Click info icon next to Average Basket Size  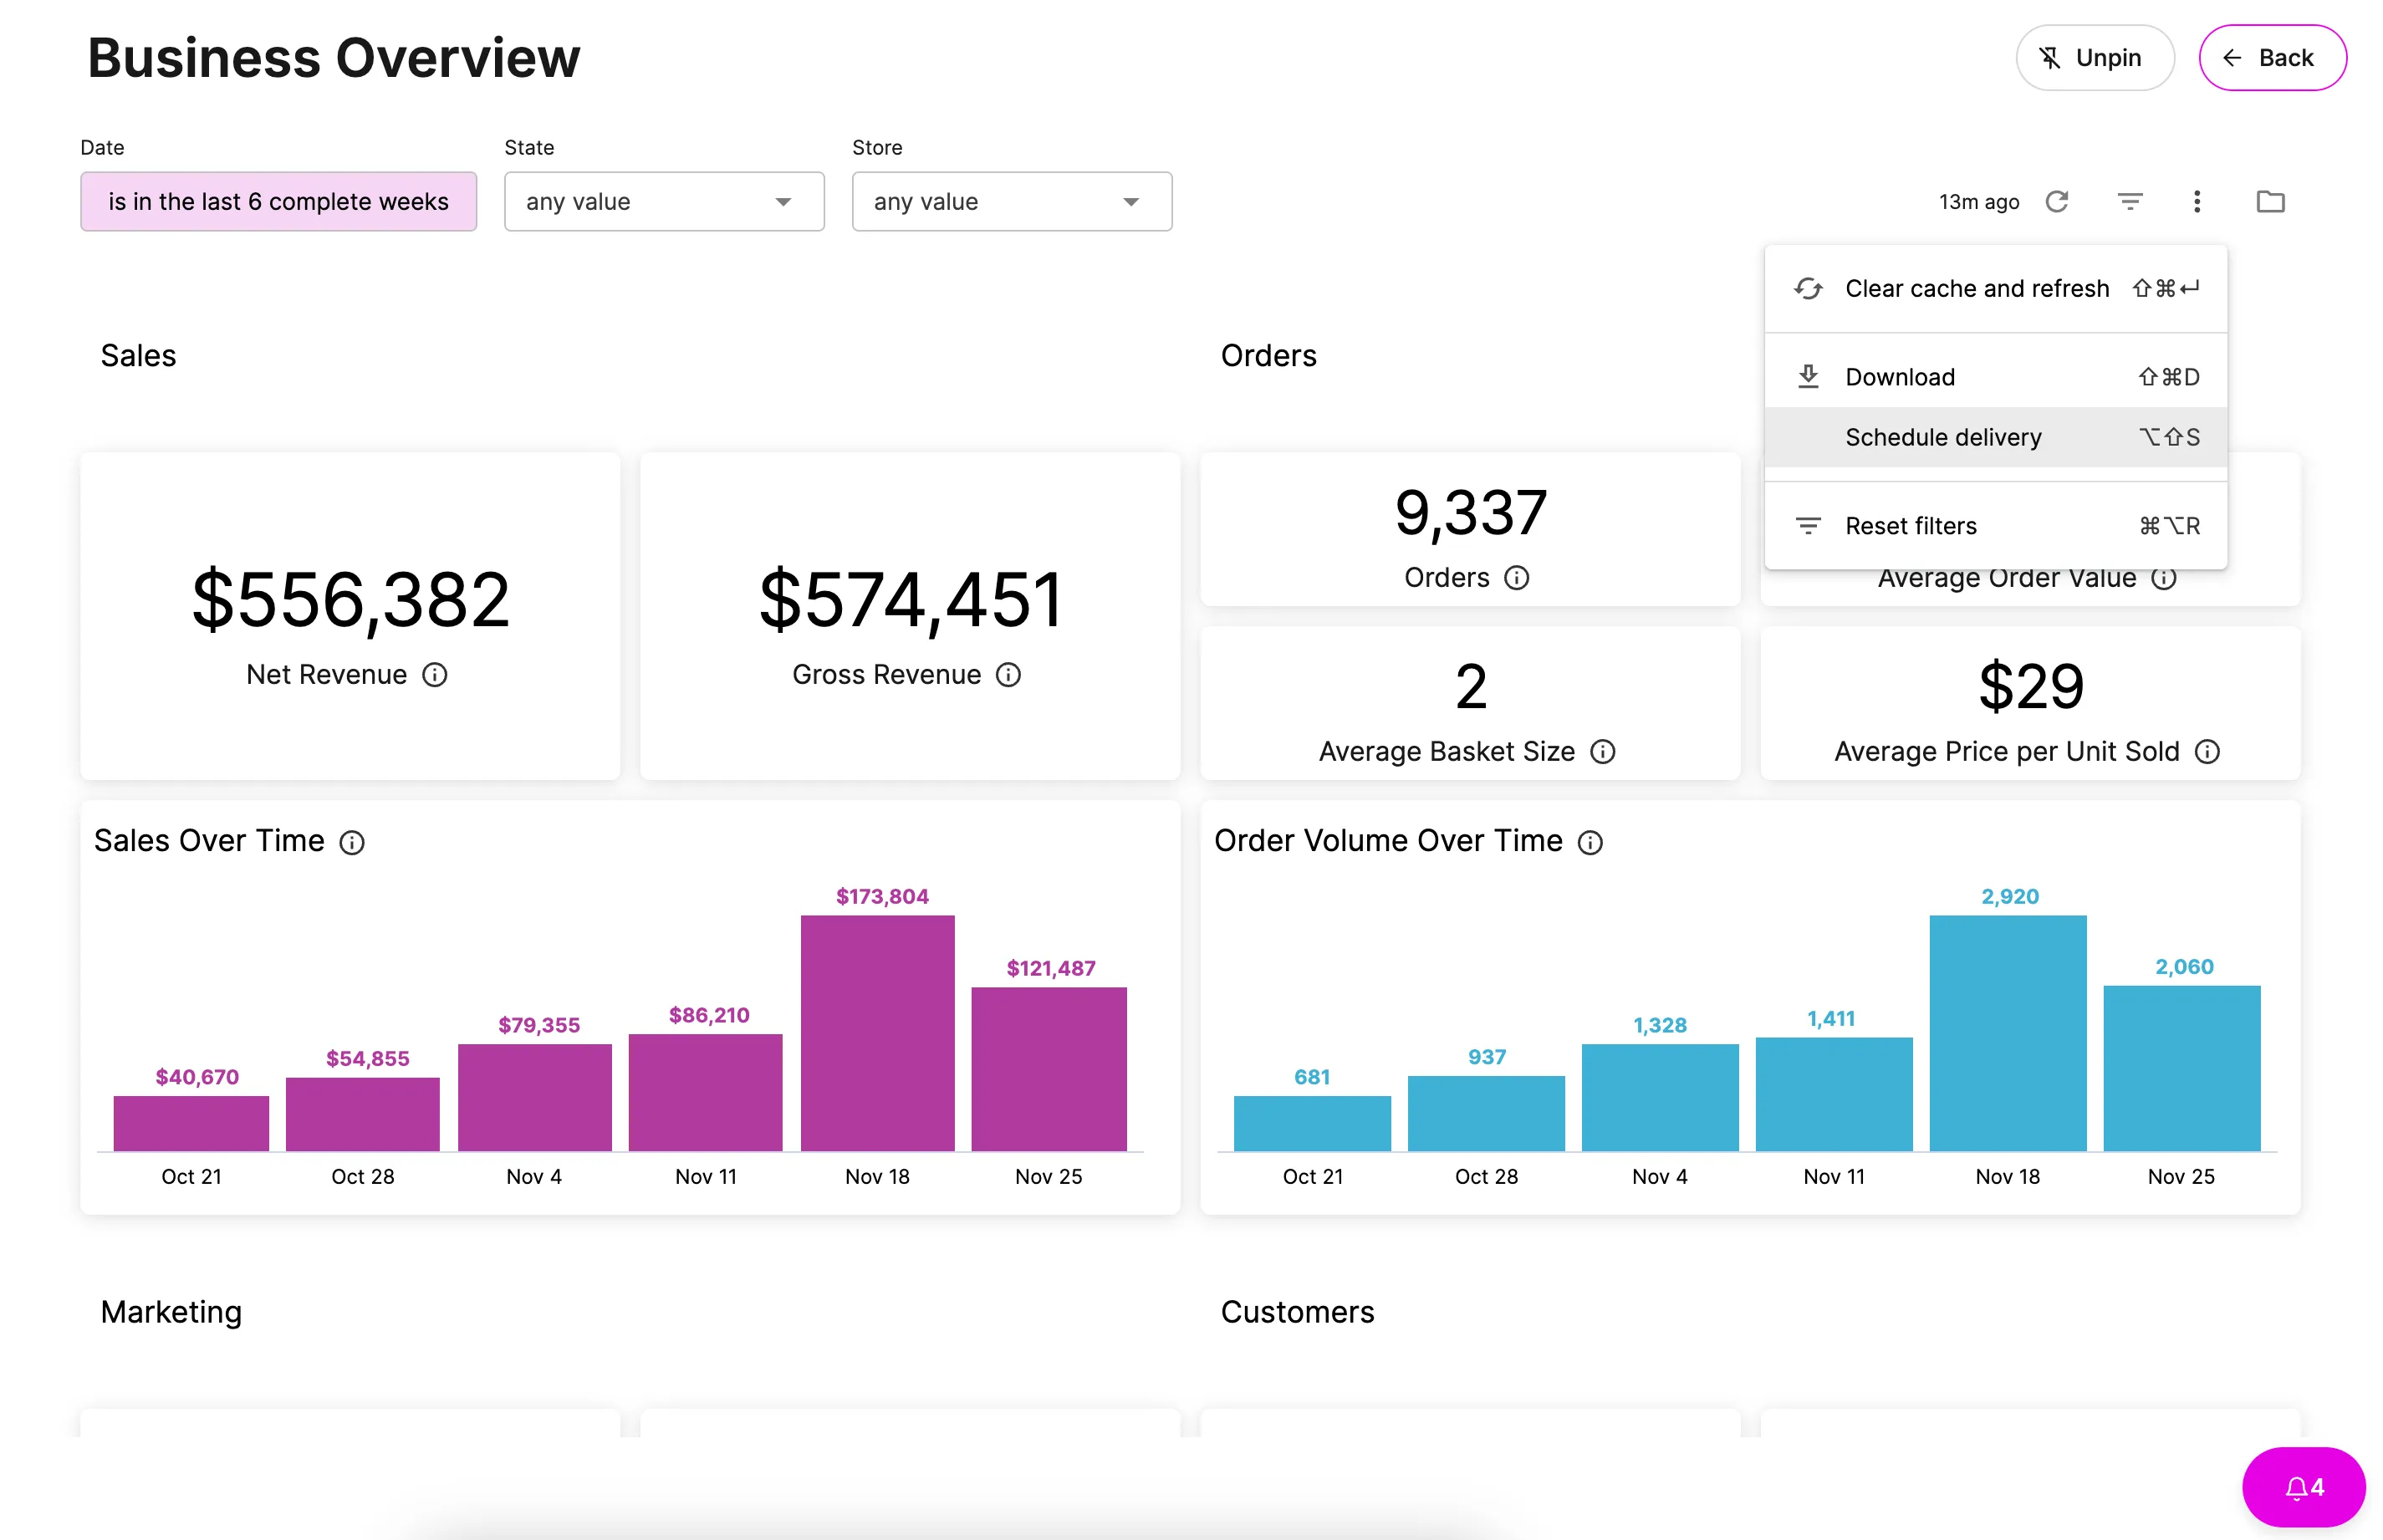click(x=1602, y=751)
